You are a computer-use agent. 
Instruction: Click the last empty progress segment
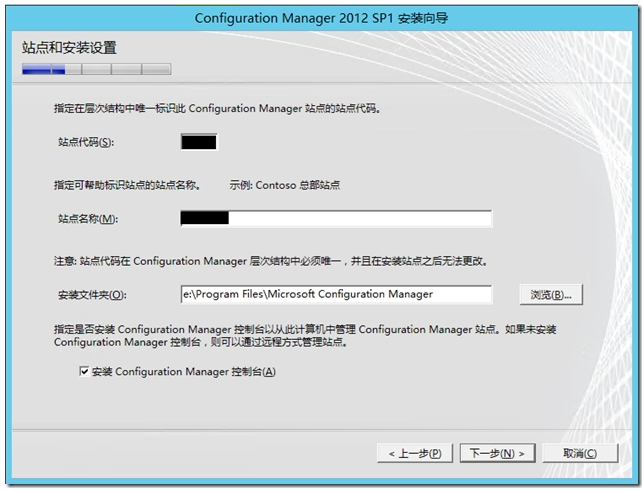point(156,69)
